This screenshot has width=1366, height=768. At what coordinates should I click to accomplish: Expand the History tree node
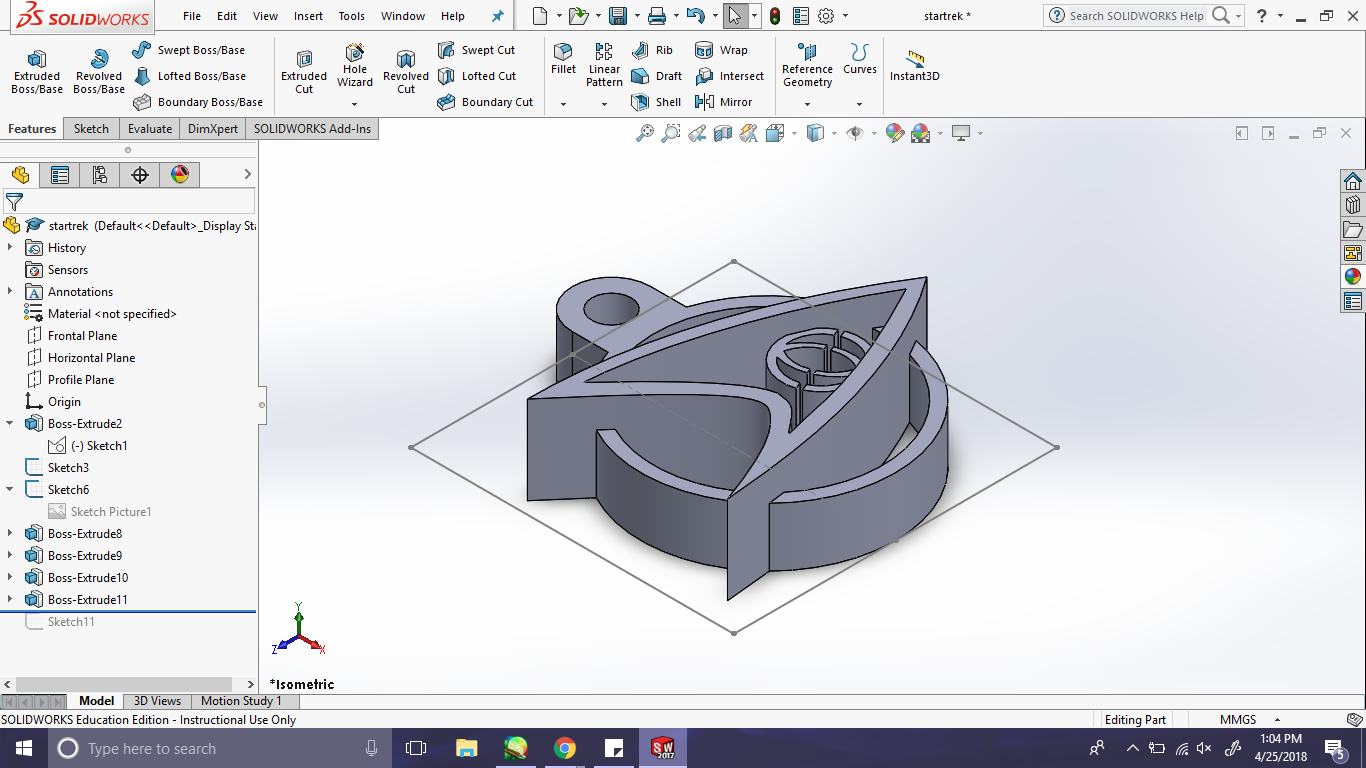click(x=10, y=248)
